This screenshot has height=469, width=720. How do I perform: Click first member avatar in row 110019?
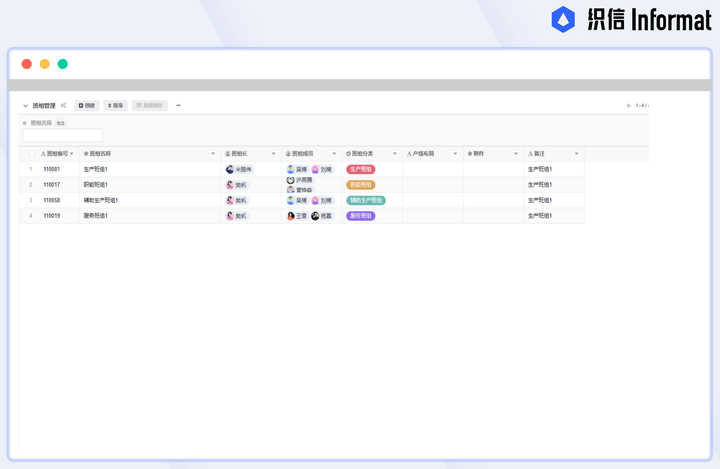tap(290, 216)
